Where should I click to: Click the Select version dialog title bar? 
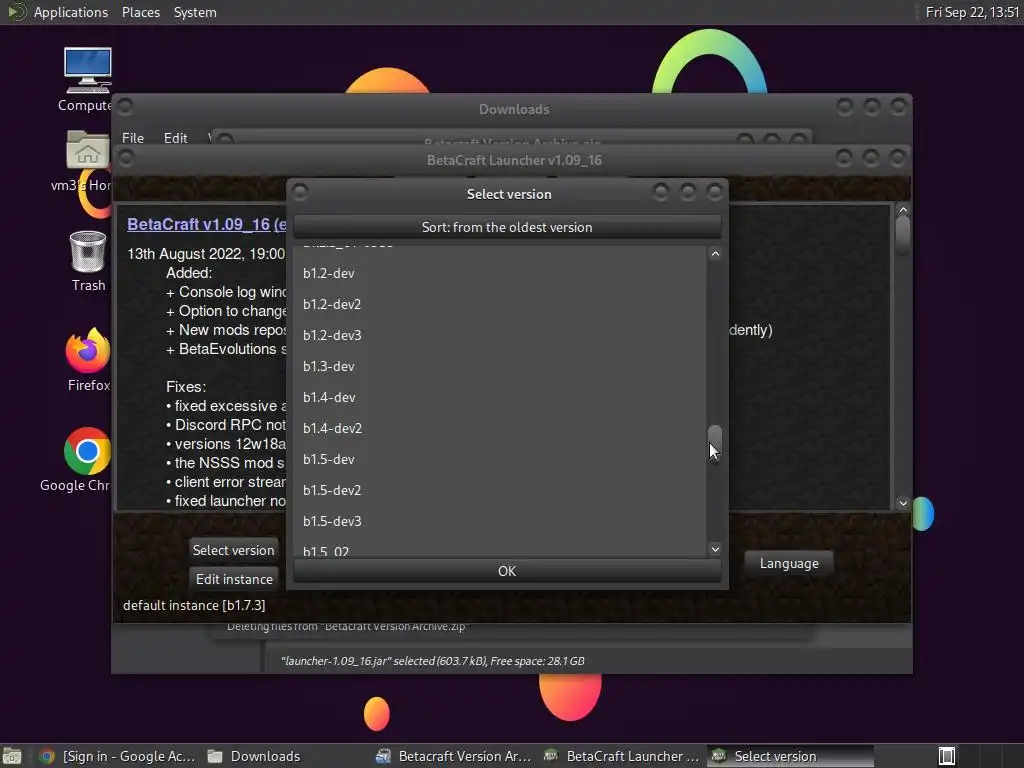pos(508,194)
